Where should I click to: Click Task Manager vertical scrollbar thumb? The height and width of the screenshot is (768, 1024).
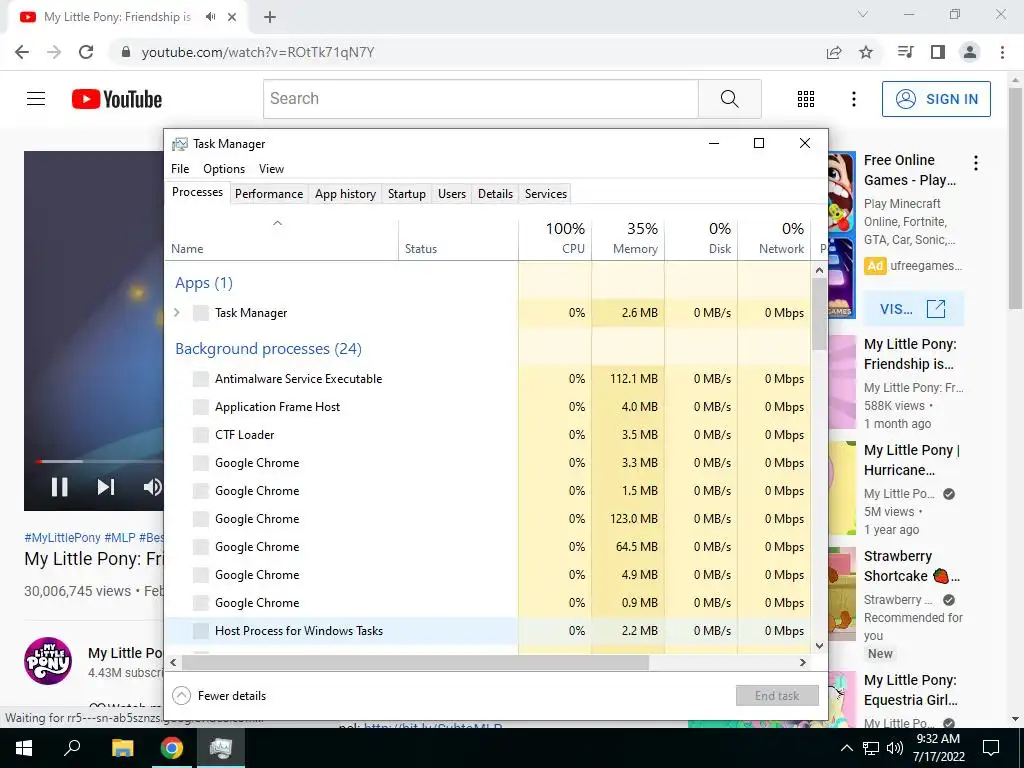(819, 313)
